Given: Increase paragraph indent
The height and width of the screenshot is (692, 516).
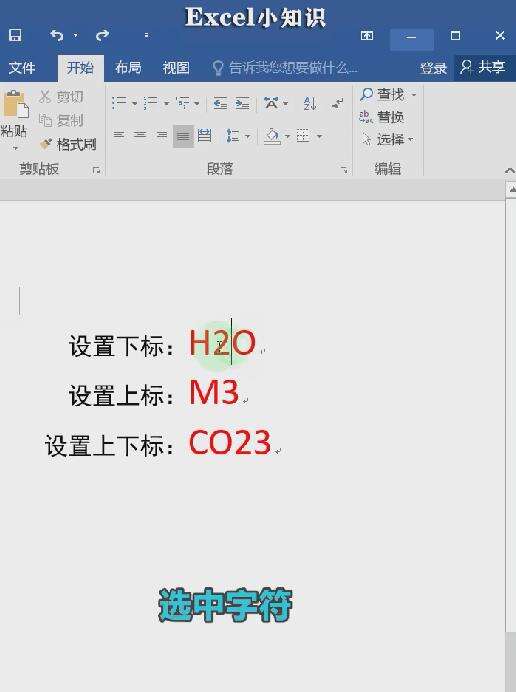Looking at the screenshot, I should [242, 103].
